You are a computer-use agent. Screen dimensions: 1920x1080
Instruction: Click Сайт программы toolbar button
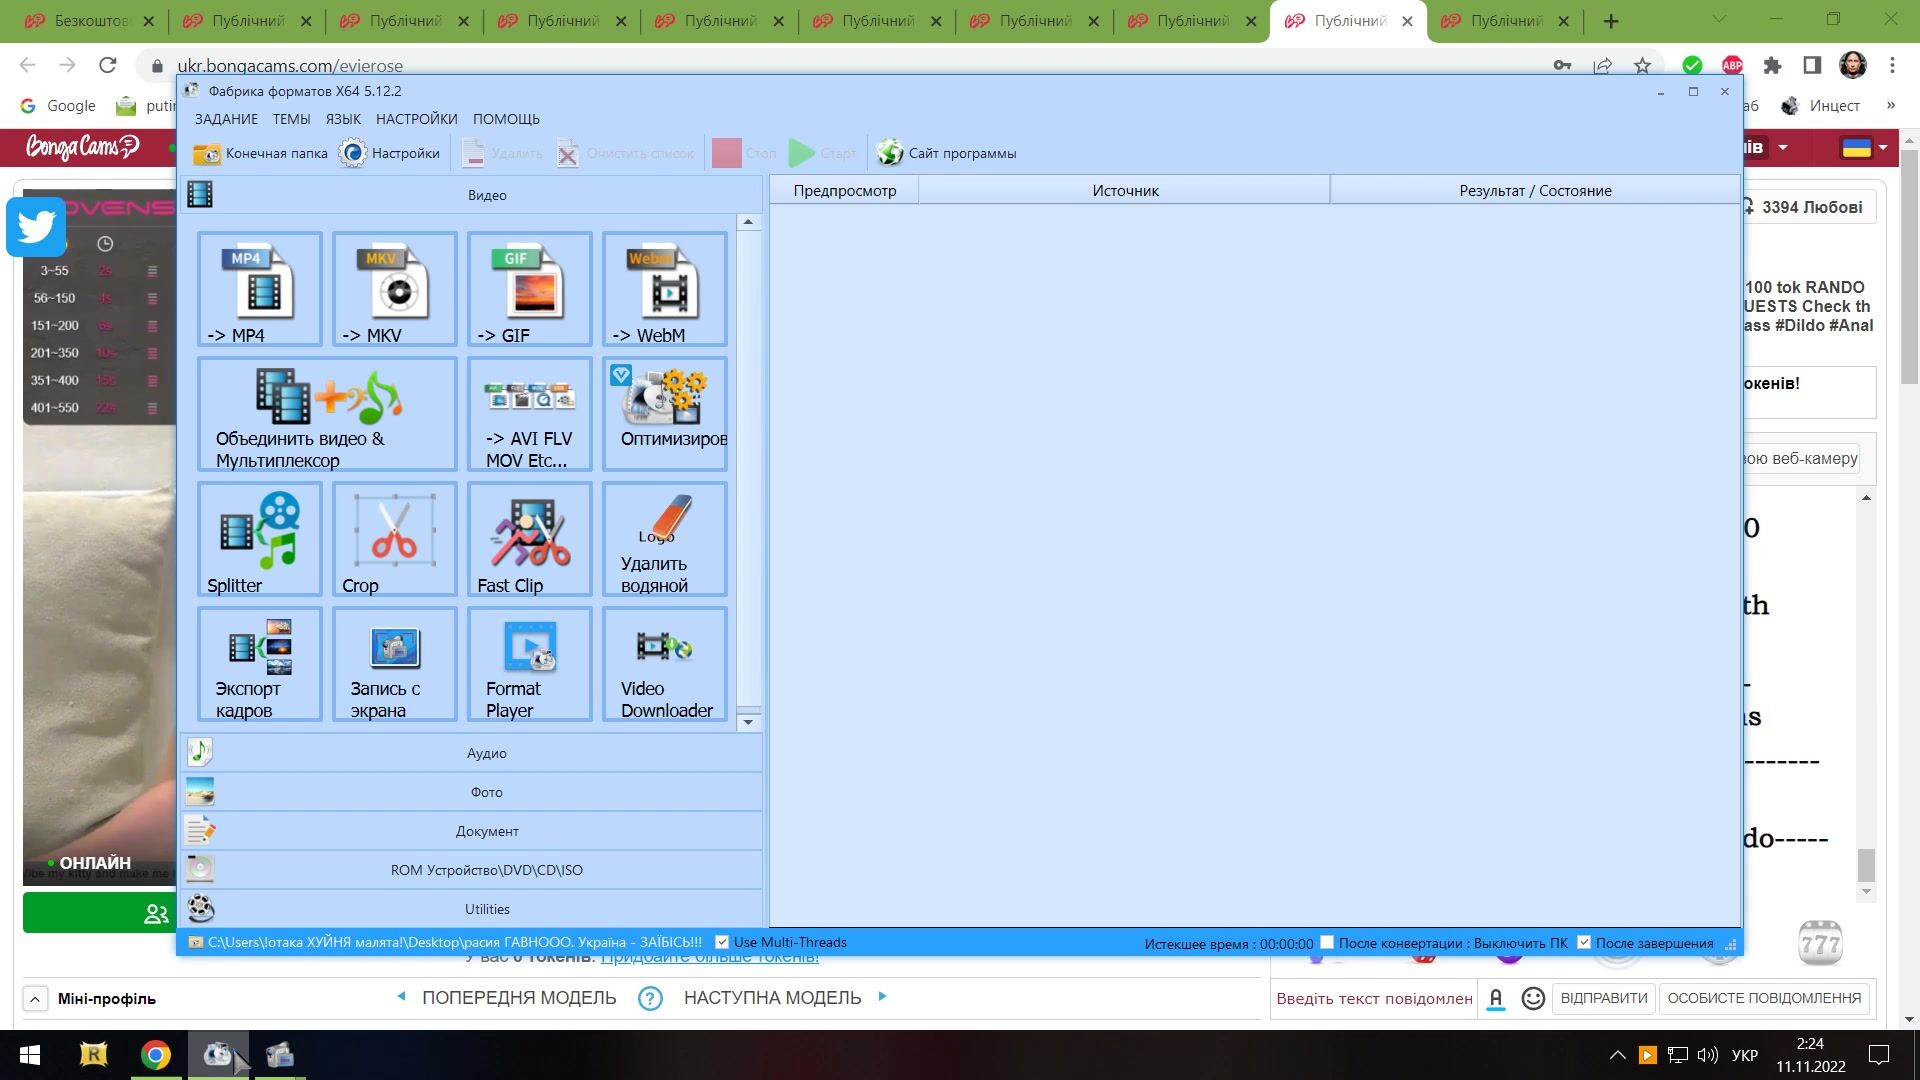[947, 153]
